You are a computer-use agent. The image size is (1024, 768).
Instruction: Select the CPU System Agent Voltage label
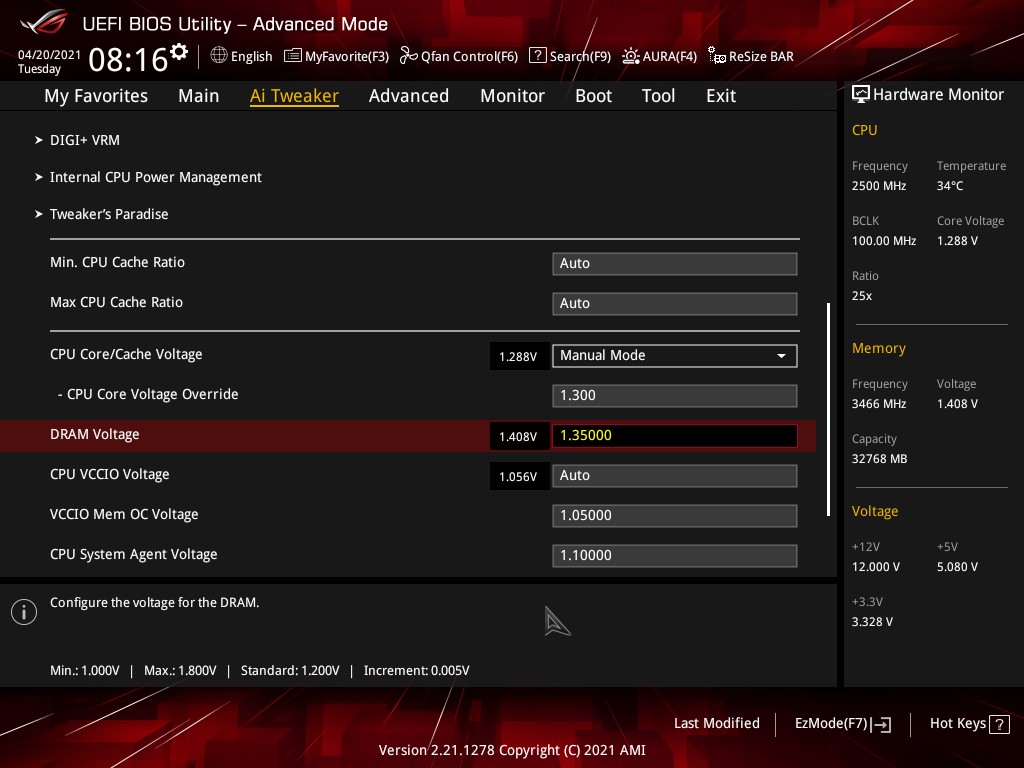point(134,554)
